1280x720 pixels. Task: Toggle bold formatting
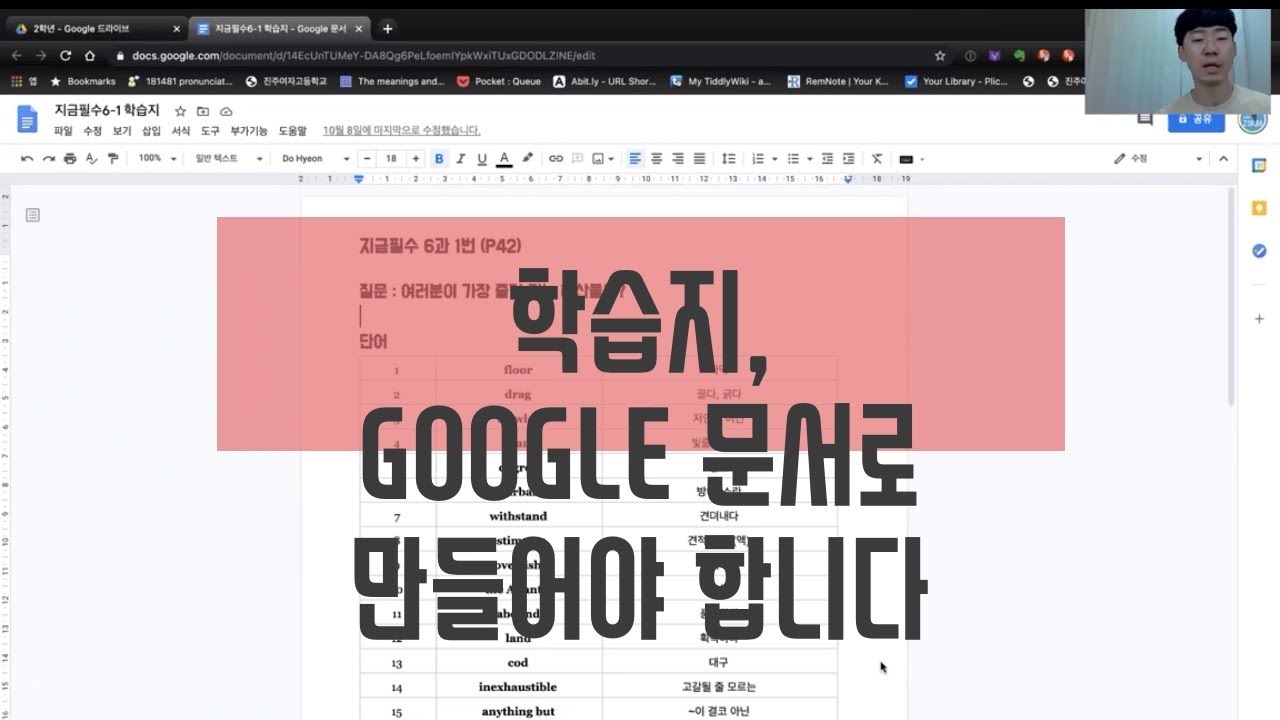coord(439,158)
